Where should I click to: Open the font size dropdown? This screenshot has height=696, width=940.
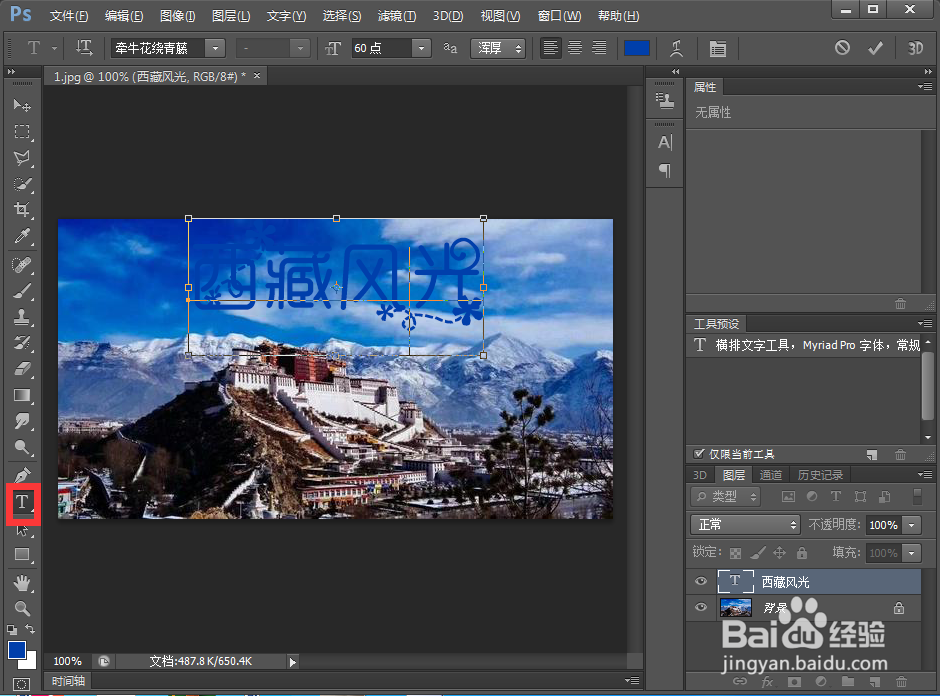point(421,48)
